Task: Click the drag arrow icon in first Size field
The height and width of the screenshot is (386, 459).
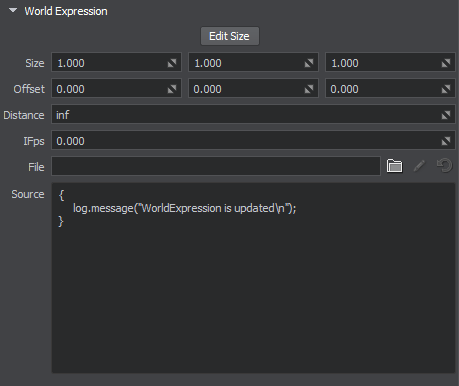Action: click(x=172, y=63)
